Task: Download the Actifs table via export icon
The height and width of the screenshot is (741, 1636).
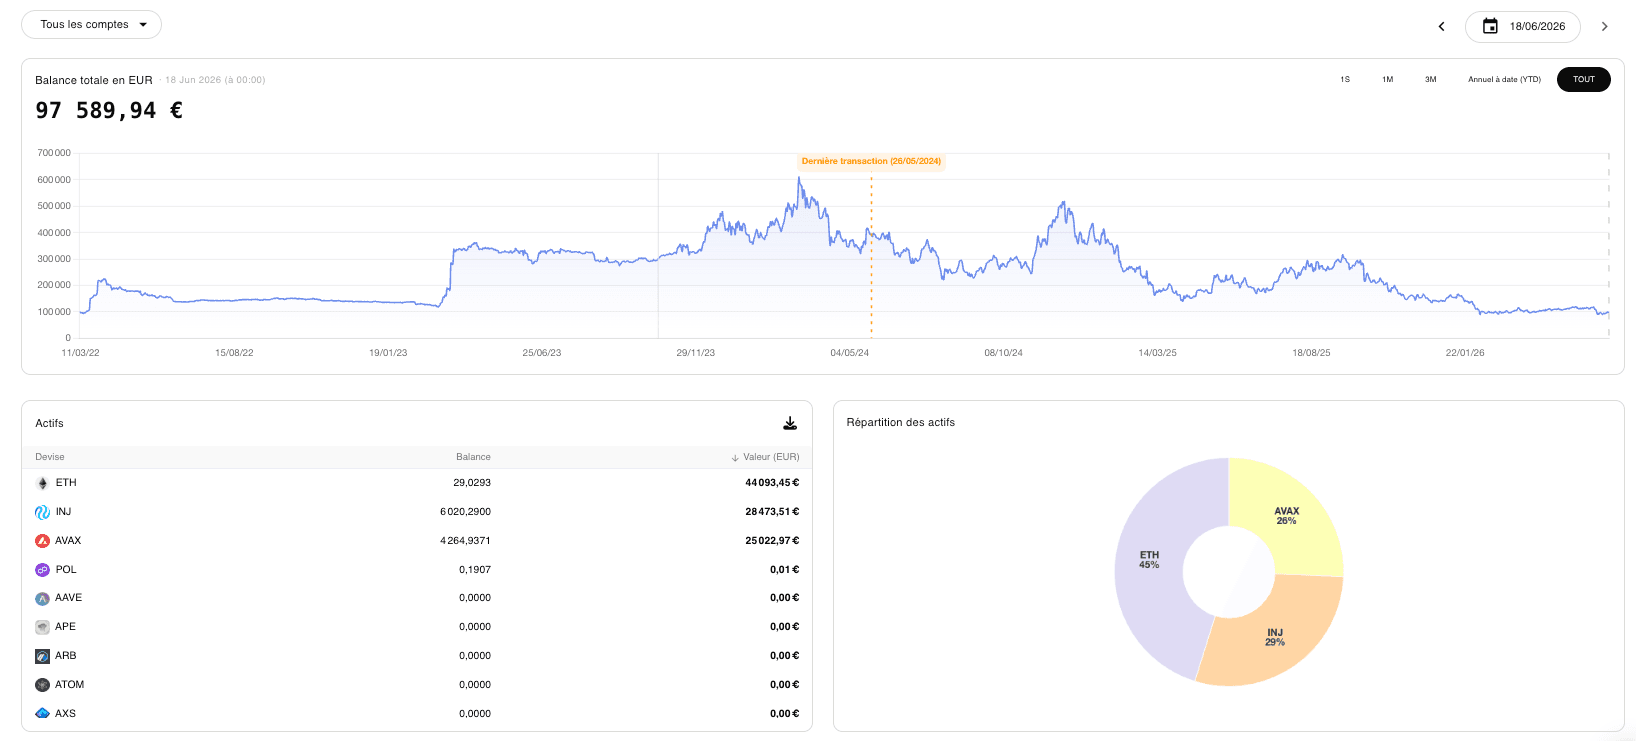Action: pyautogui.click(x=790, y=424)
